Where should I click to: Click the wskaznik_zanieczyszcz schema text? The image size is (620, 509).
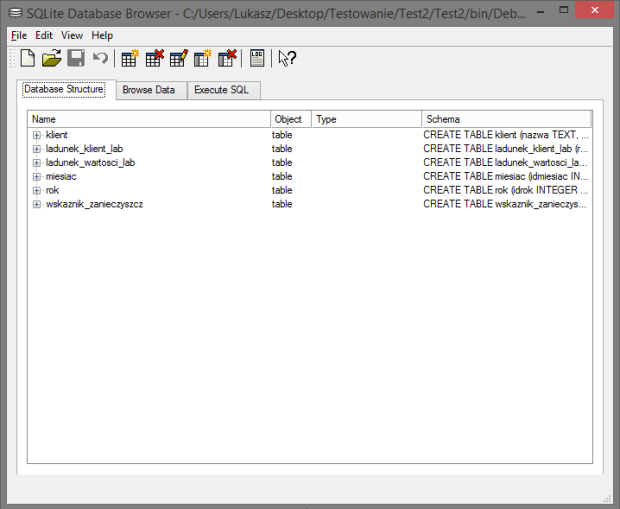(506, 204)
